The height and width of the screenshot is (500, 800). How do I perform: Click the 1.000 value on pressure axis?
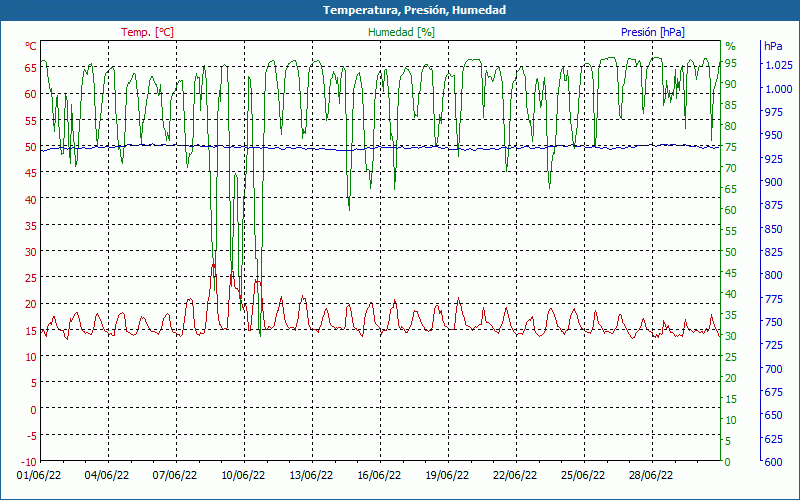779,89
